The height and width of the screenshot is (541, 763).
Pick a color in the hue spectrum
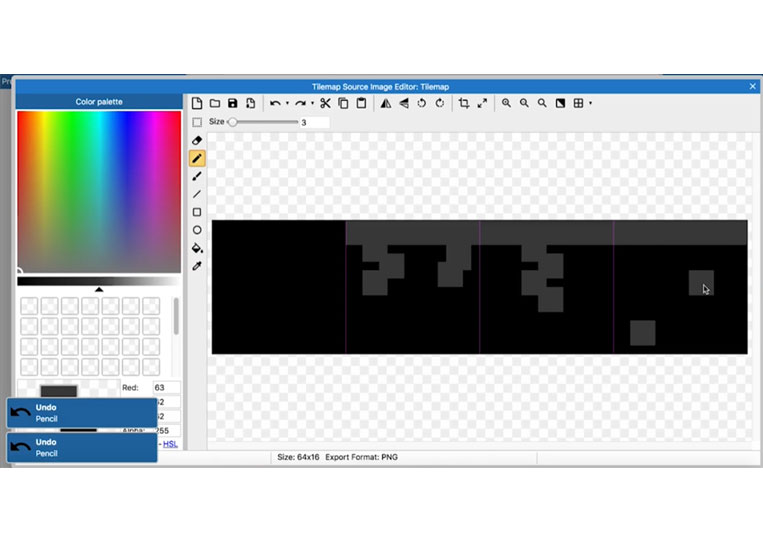(x=99, y=192)
